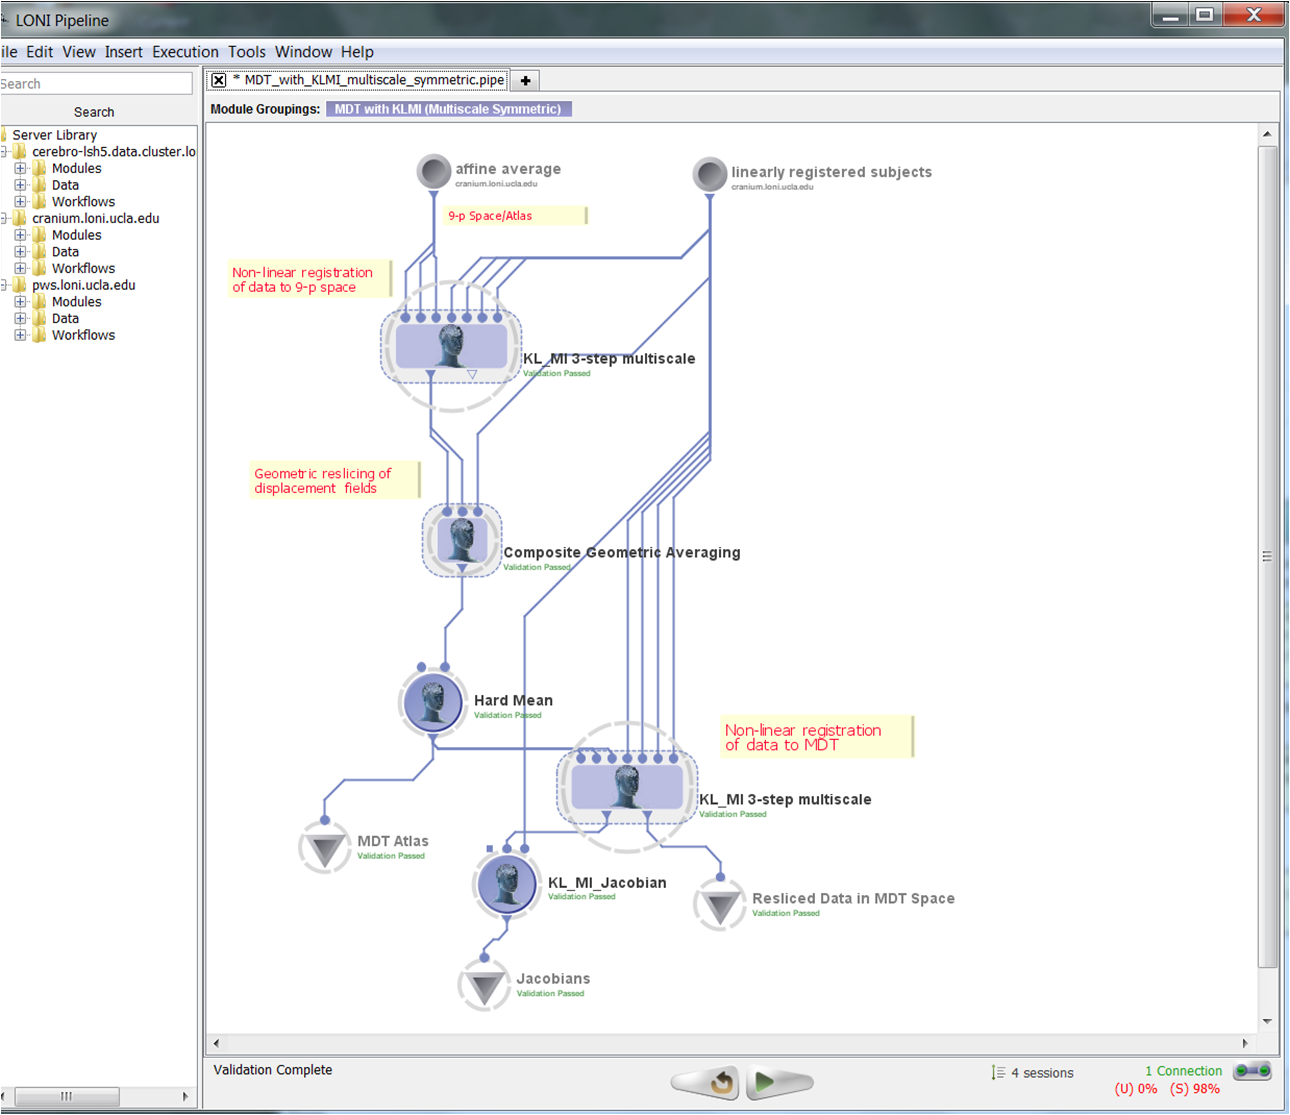This screenshot has height=1115, width=1290.
Task: Select the KL_MI_Jacobian module icon
Action: 506,884
